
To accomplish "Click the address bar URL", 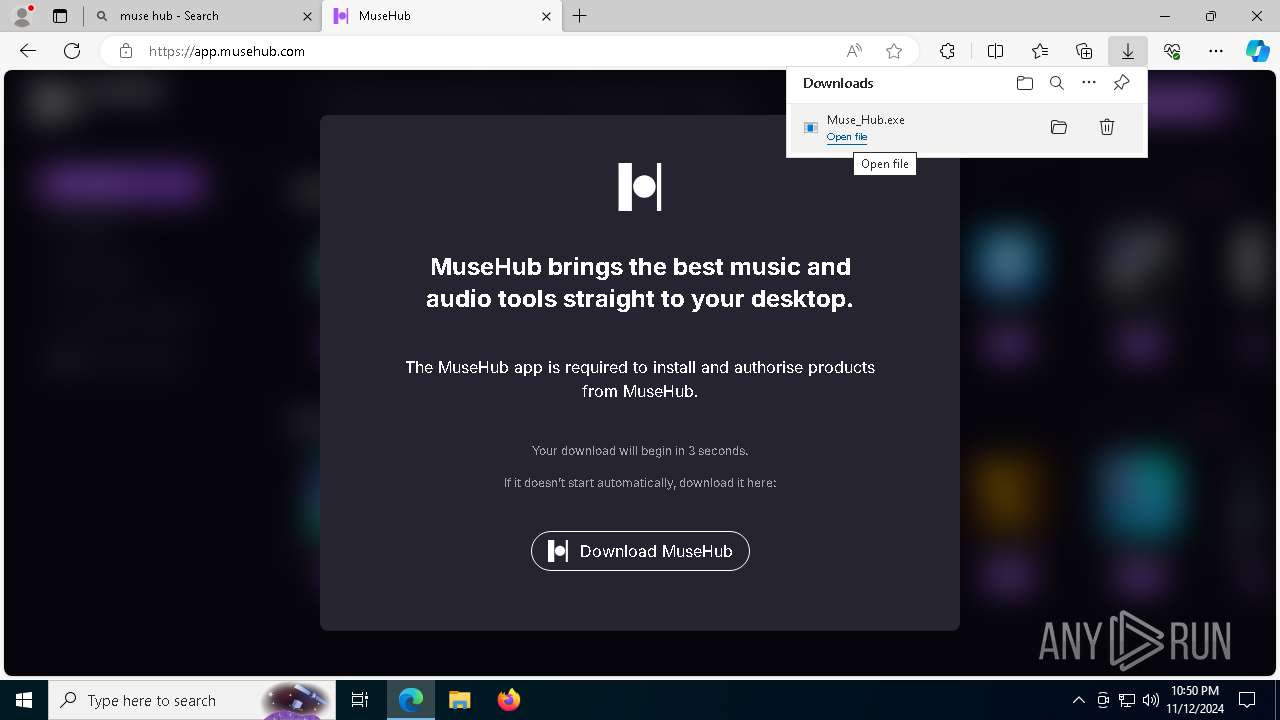I will pyautogui.click(x=227, y=51).
